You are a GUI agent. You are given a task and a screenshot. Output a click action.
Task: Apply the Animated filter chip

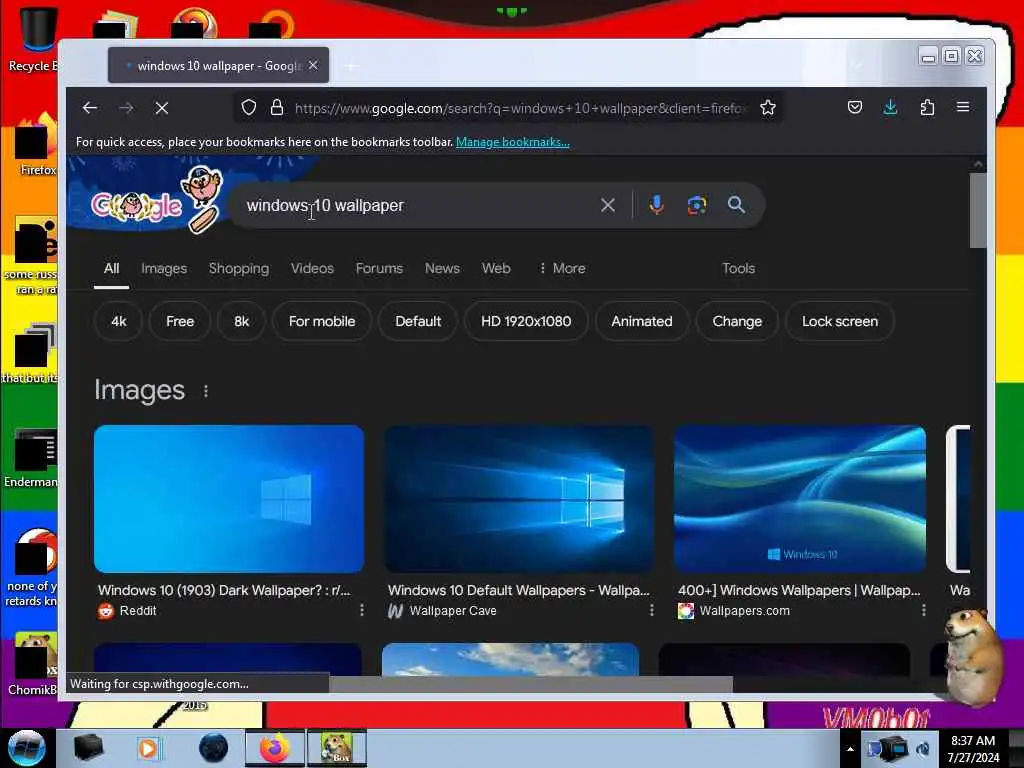pos(642,321)
